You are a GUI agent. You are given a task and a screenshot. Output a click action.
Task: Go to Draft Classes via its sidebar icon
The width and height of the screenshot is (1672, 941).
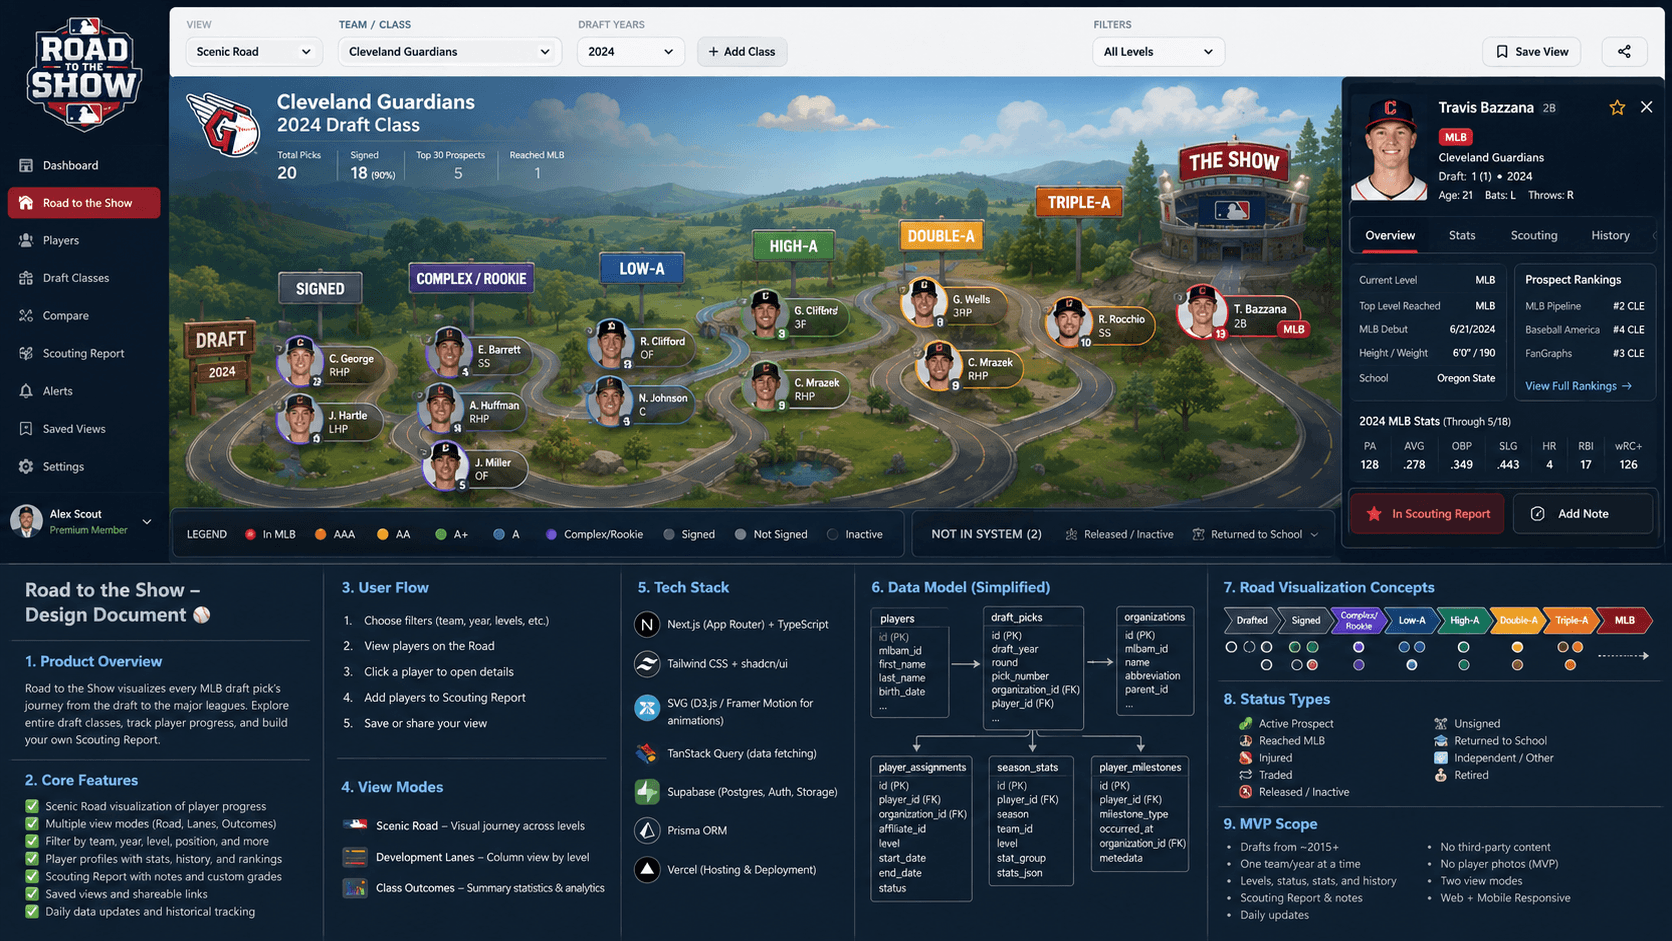[26, 278]
